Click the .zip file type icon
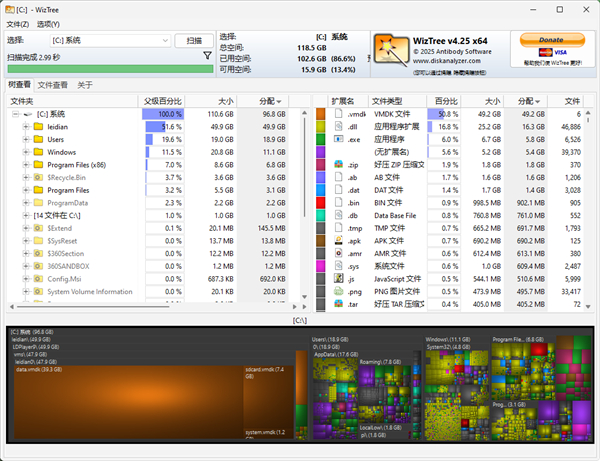Screen dimensions: 600x461 (338, 164)
